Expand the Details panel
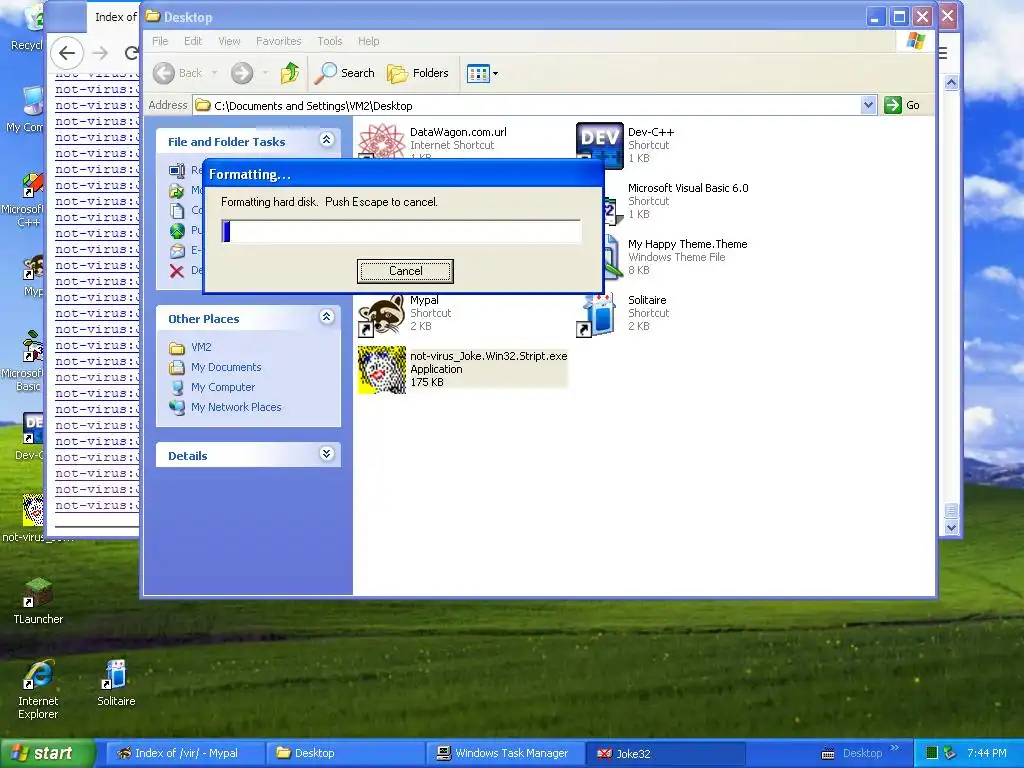 tap(327, 454)
